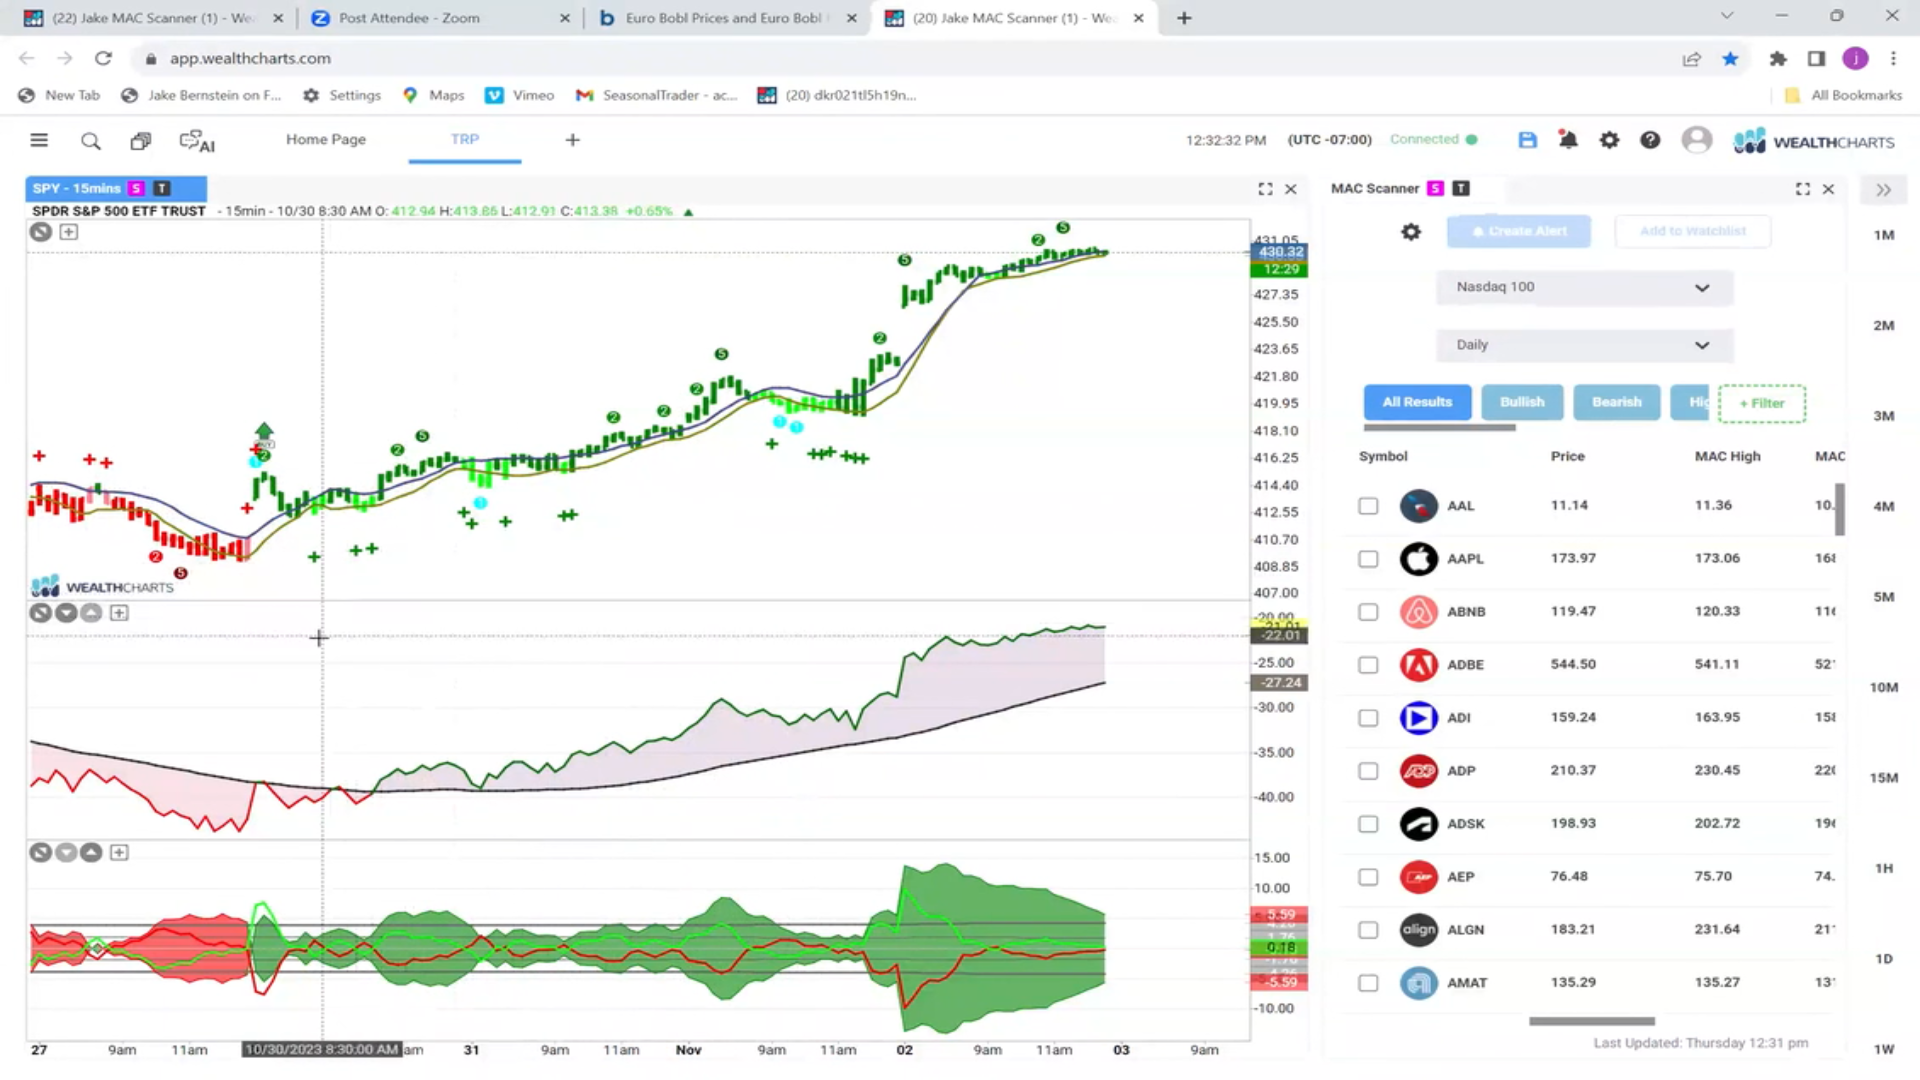
Task: Add a new workspace tab with plus
Action: pos(572,140)
